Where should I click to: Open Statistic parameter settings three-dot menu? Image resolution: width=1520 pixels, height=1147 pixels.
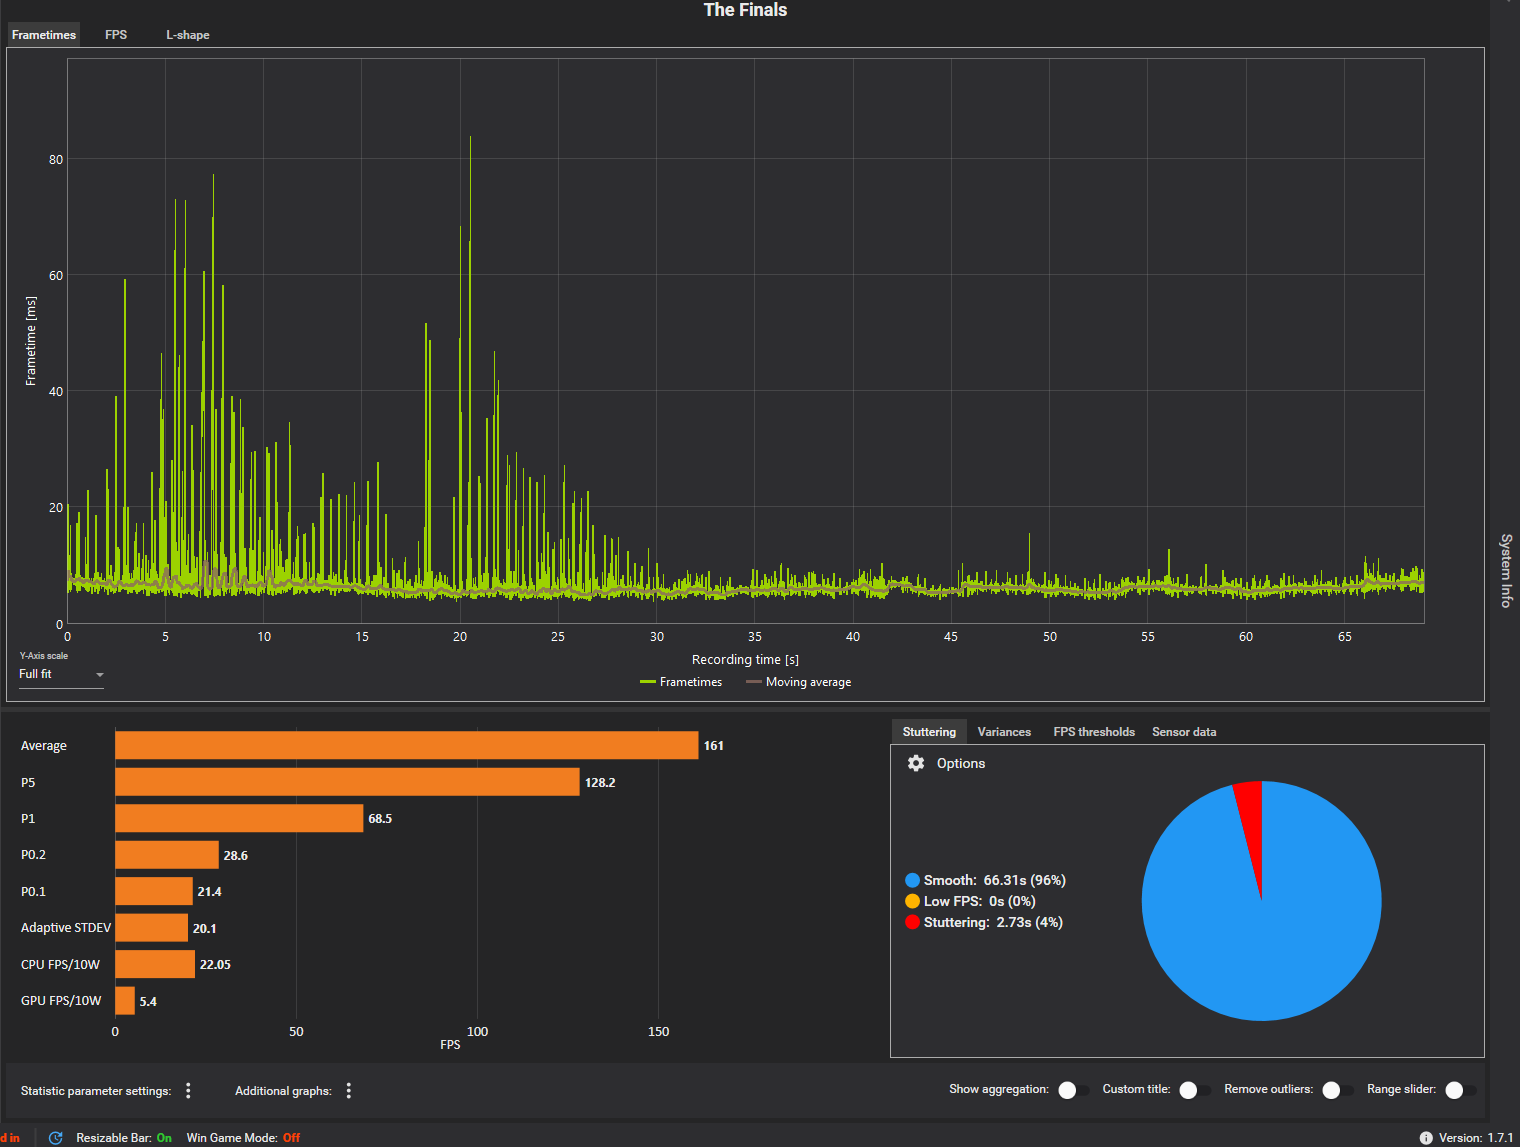pyautogui.click(x=188, y=1091)
